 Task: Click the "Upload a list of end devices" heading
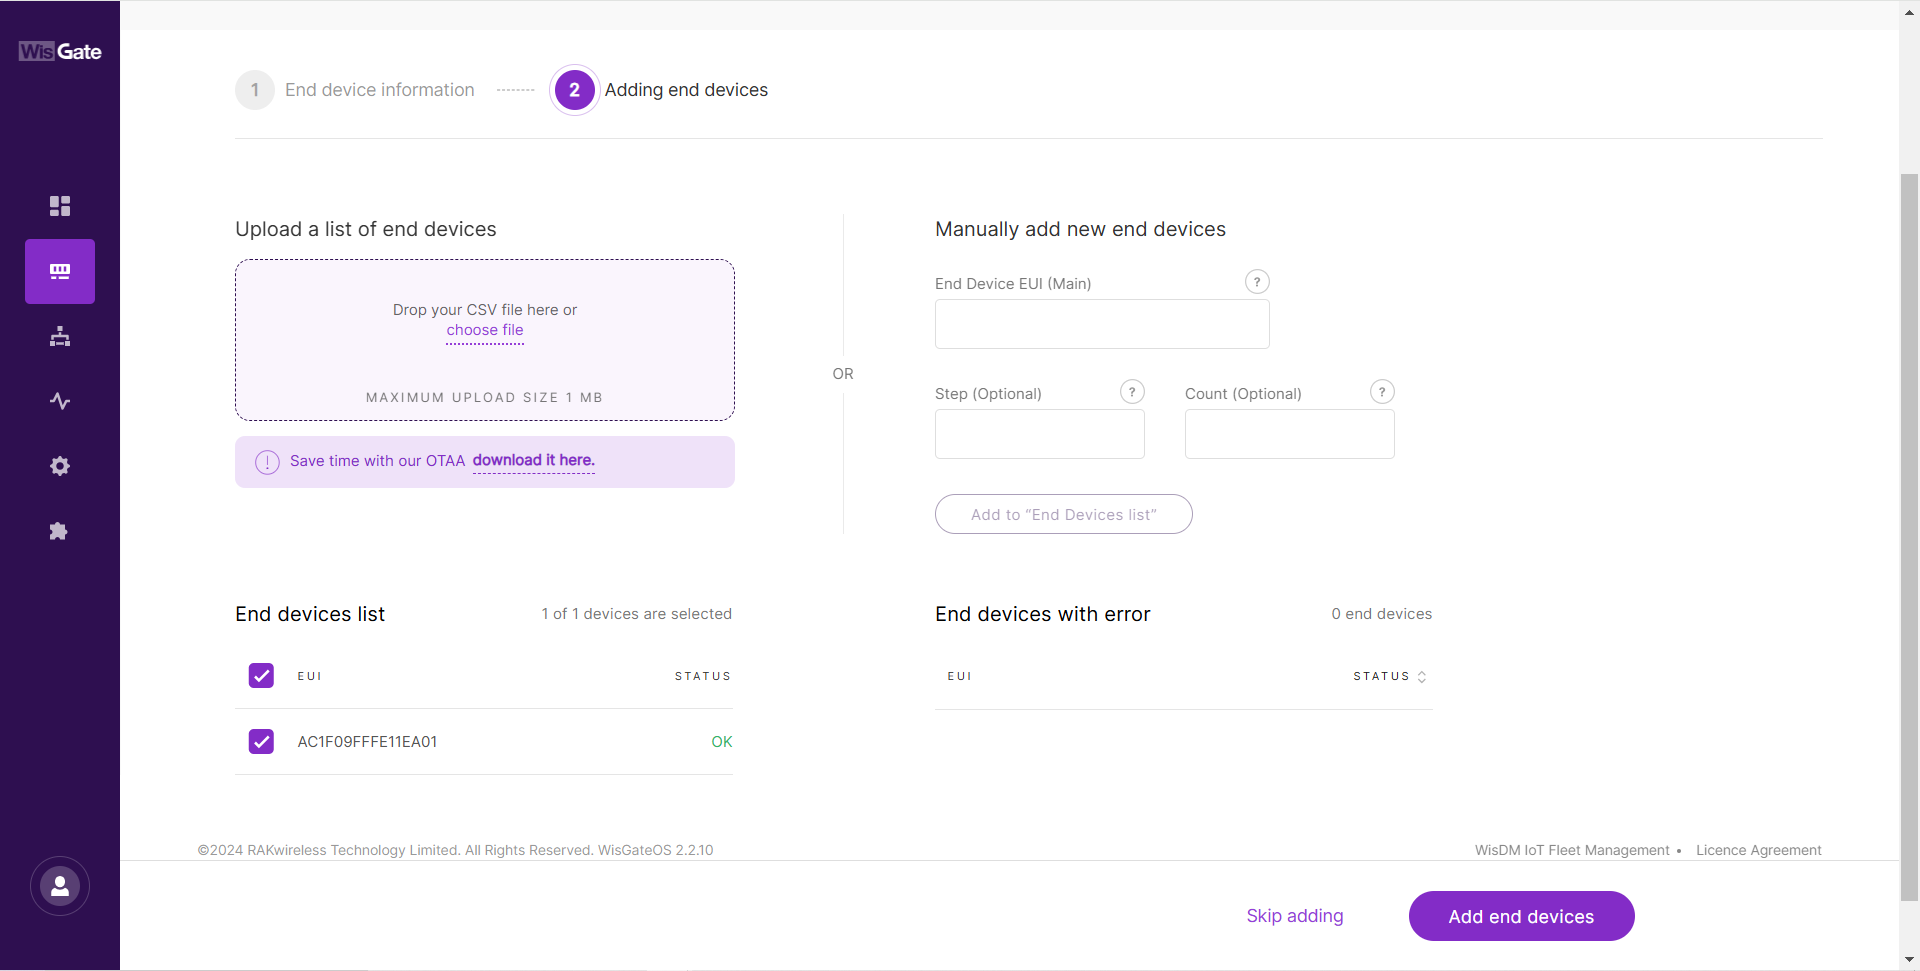tap(366, 229)
